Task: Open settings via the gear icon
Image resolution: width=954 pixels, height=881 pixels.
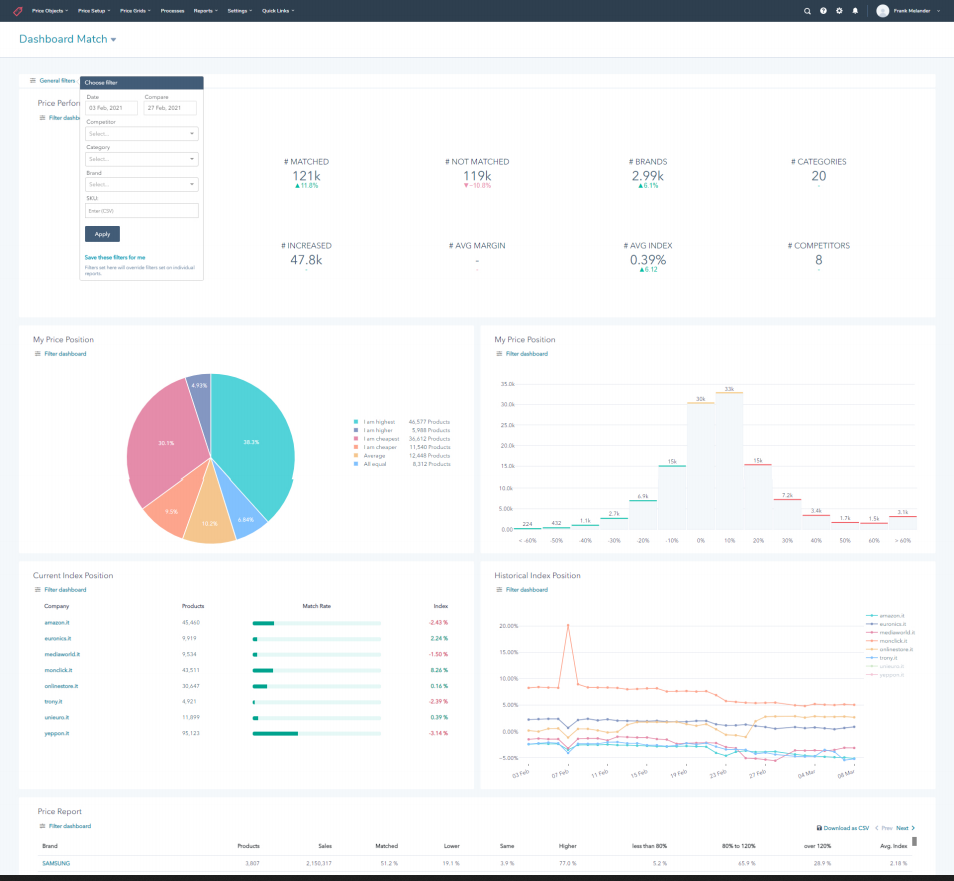Action: point(838,11)
